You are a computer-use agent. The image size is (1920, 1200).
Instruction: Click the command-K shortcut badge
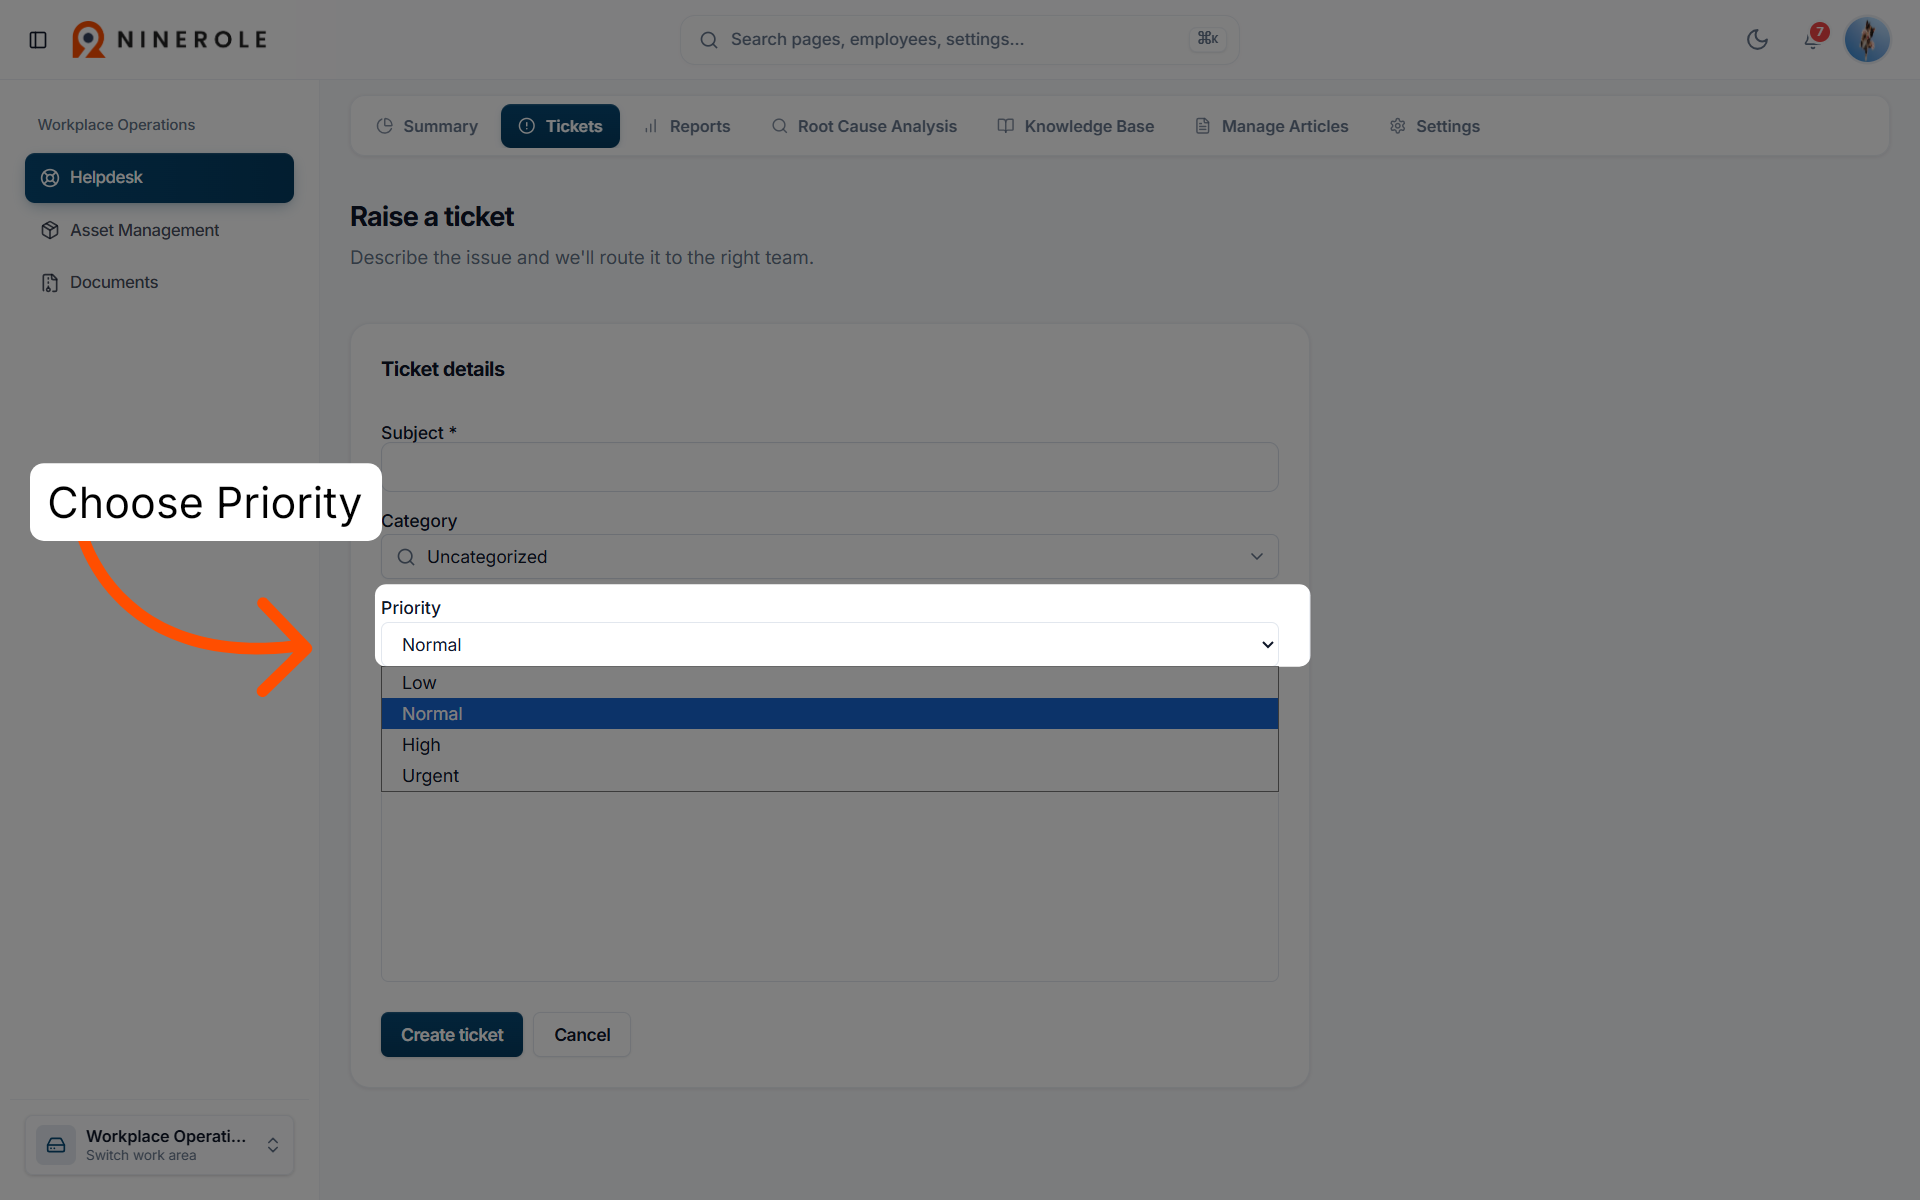(x=1208, y=39)
